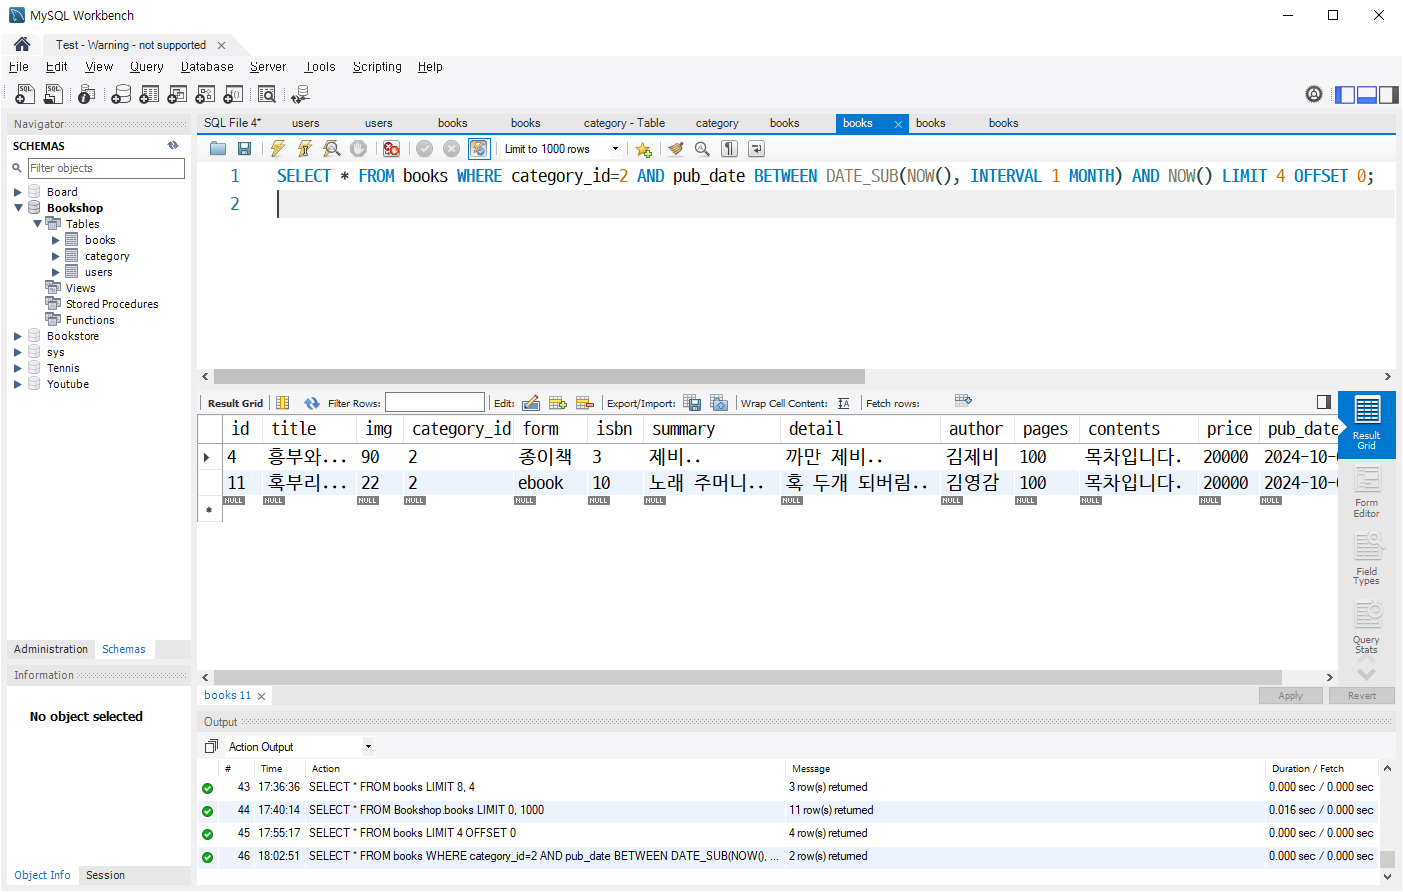Refresh result grid icon
The width and height of the screenshot is (1403, 892).
click(x=312, y=403)
